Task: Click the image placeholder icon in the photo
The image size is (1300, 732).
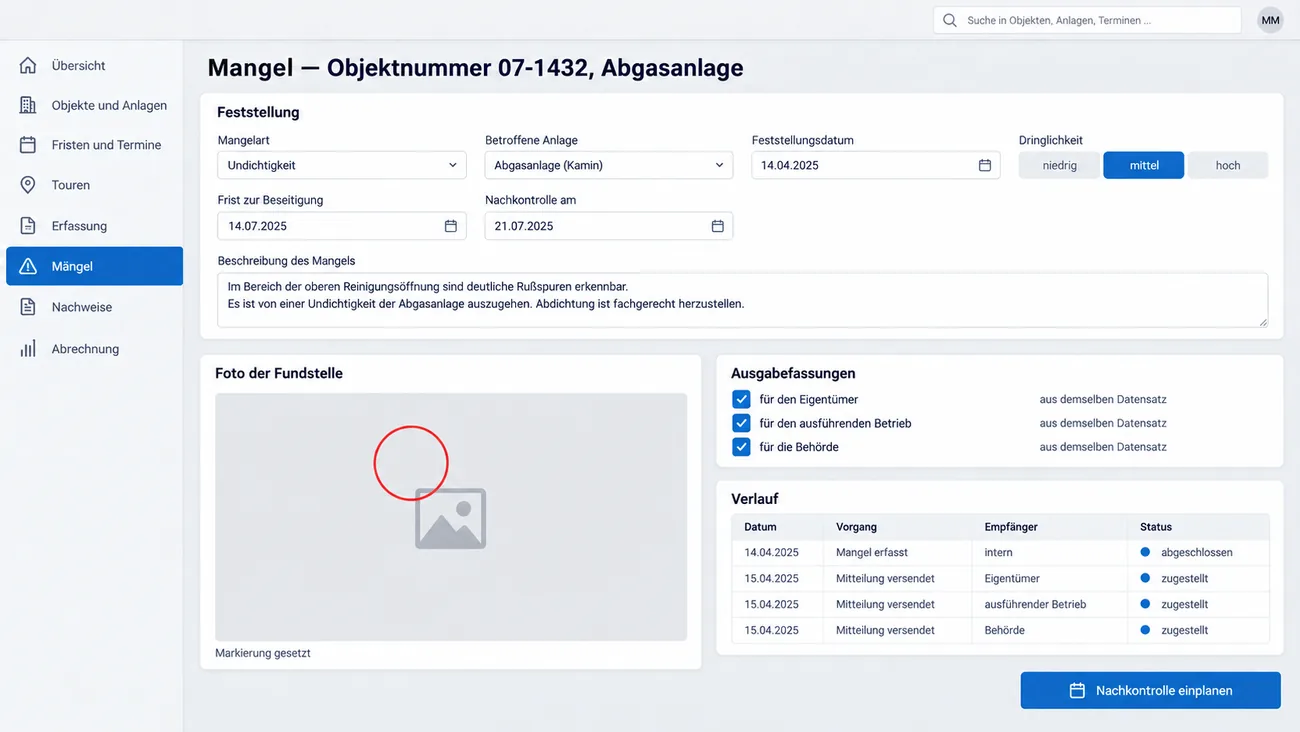Action: pos(451,519)
